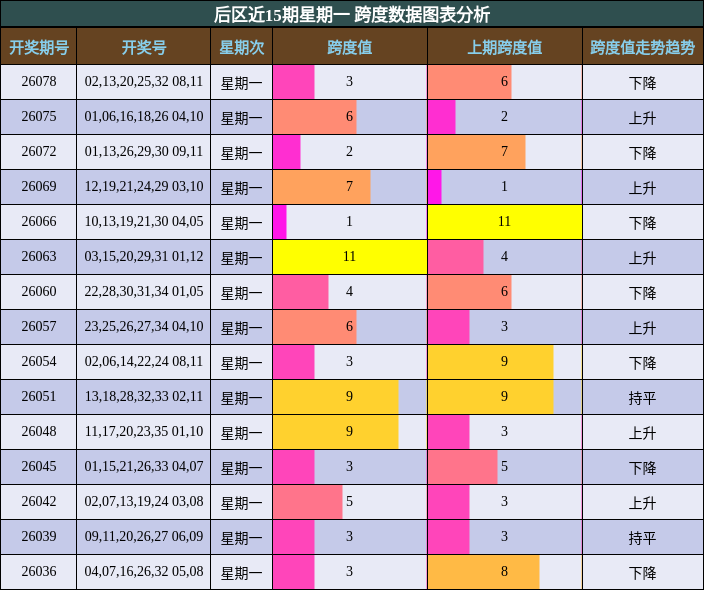Screen dimensions: 704x590
Task: Click draw numbers 02,06,14,22,24 08,11
Action: (144, 361)
